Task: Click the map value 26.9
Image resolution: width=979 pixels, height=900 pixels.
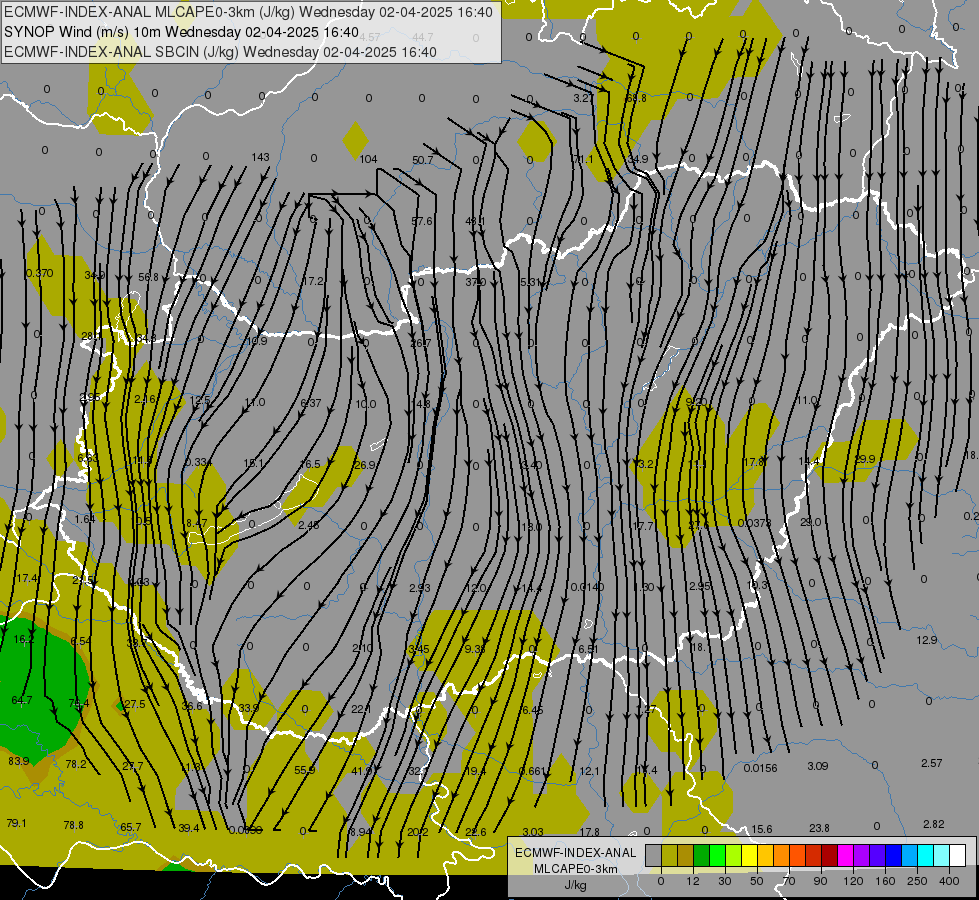Action: click(x=365, y=465)
